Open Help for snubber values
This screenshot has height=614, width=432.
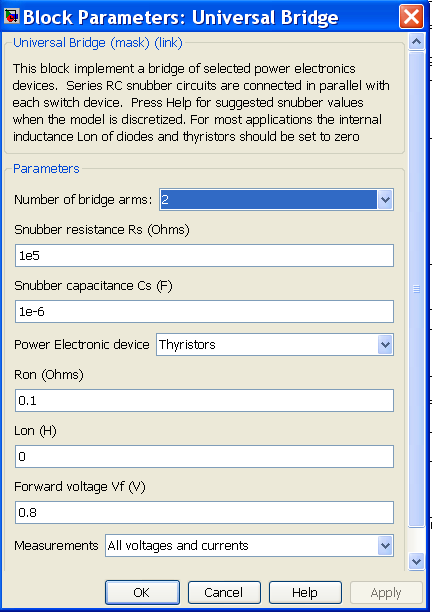pyautogui.click(x=305, y=592)
